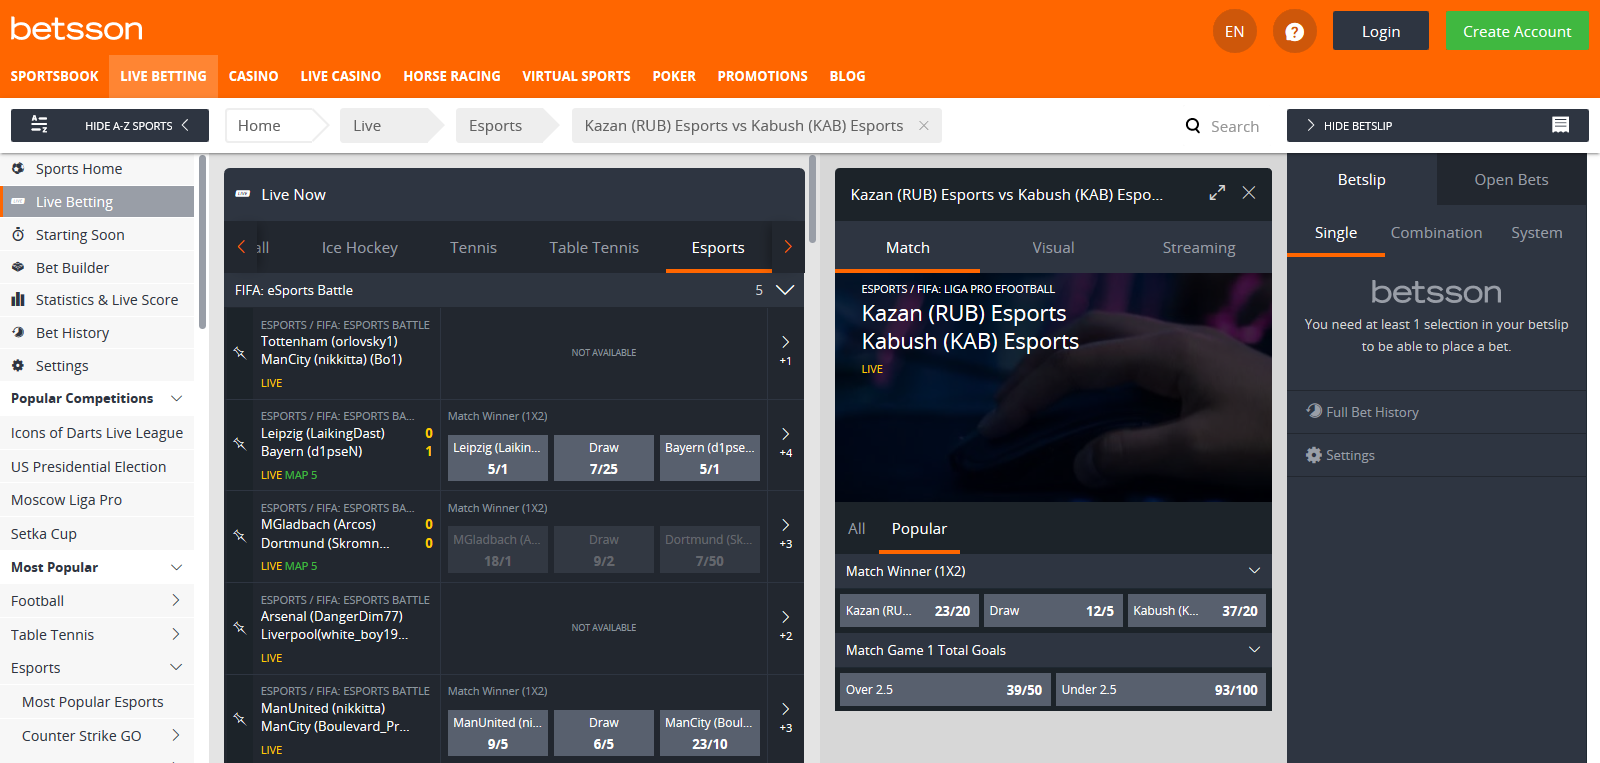Go to Horse Racing in top menu
The image size is (1600, 763).
[452, 76]
